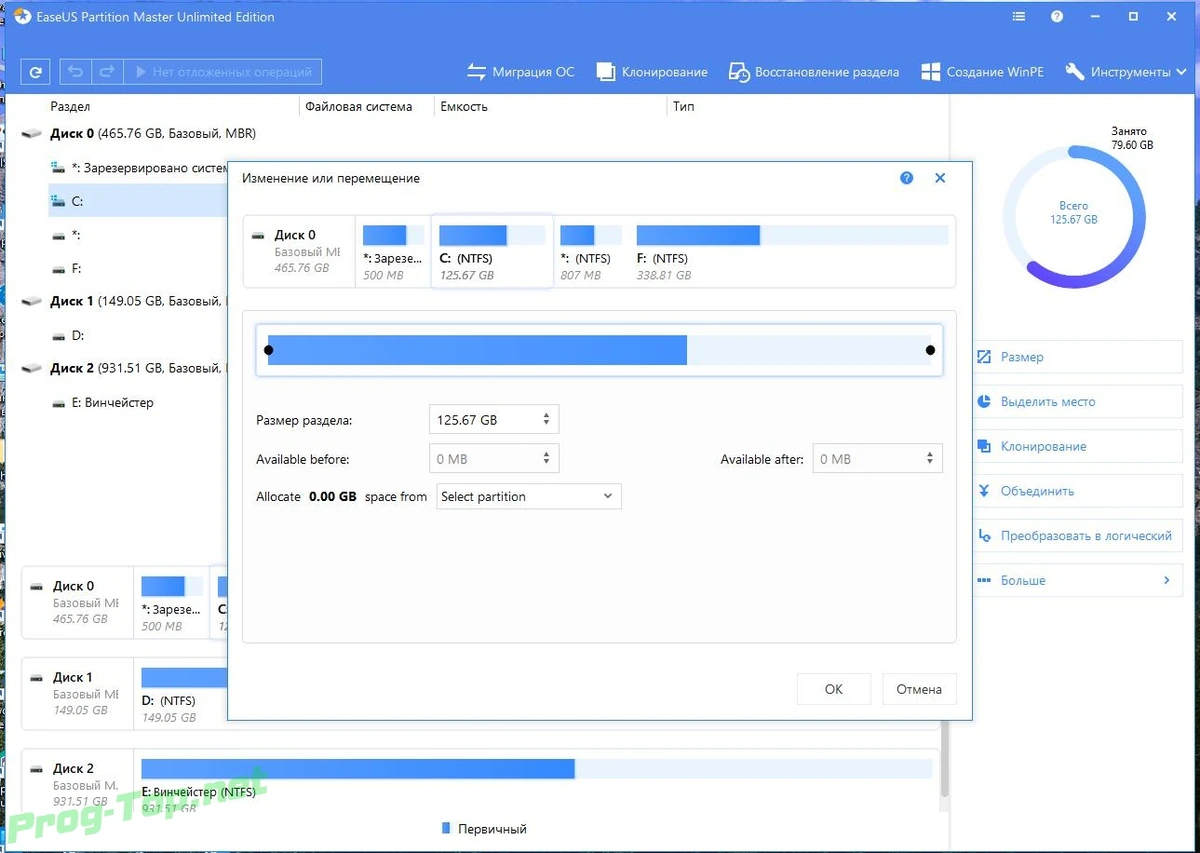Select the C: (NTFS) partition in dialog

pyautogui.click(x=492, y=252)
